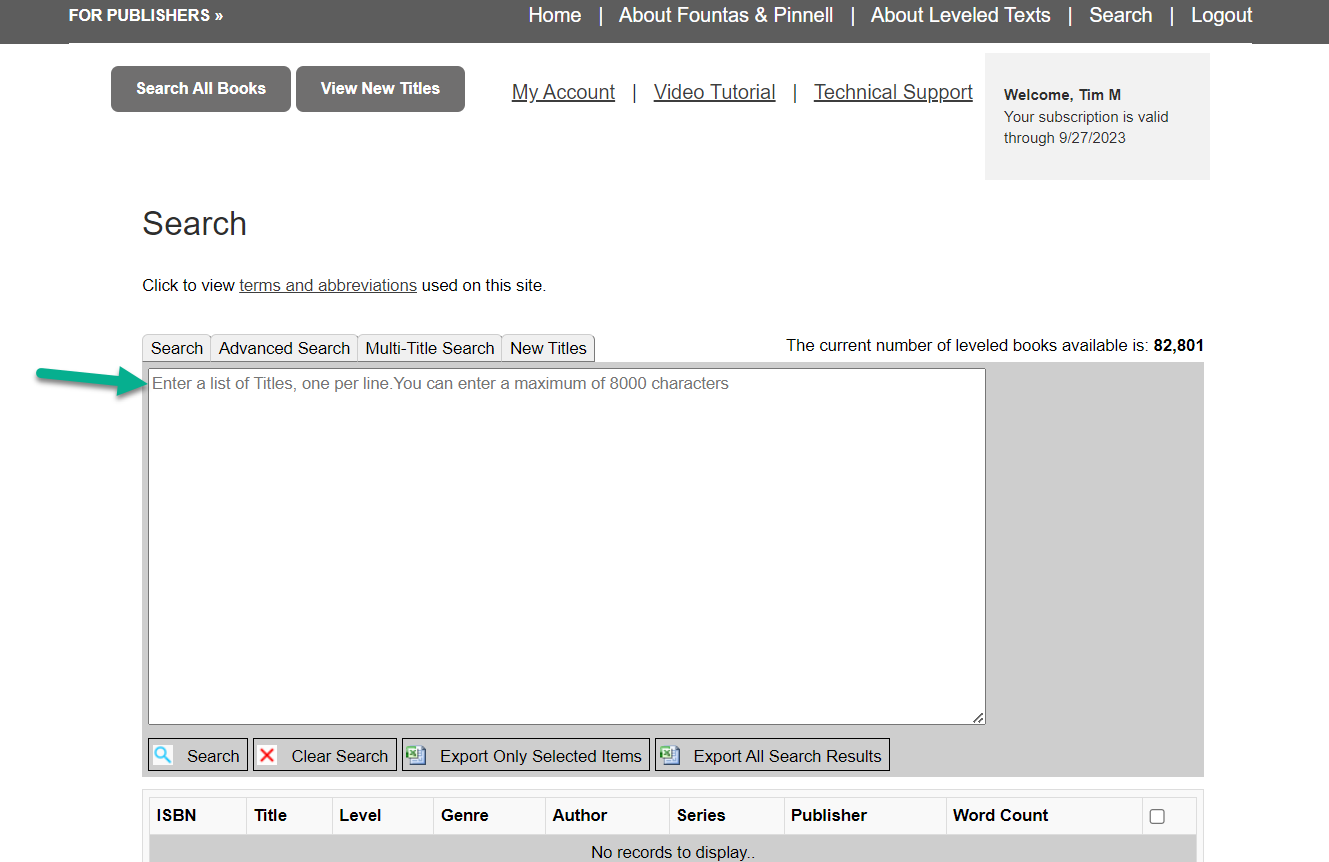Click the magnifying glass Search button icon

pos(163,755)
